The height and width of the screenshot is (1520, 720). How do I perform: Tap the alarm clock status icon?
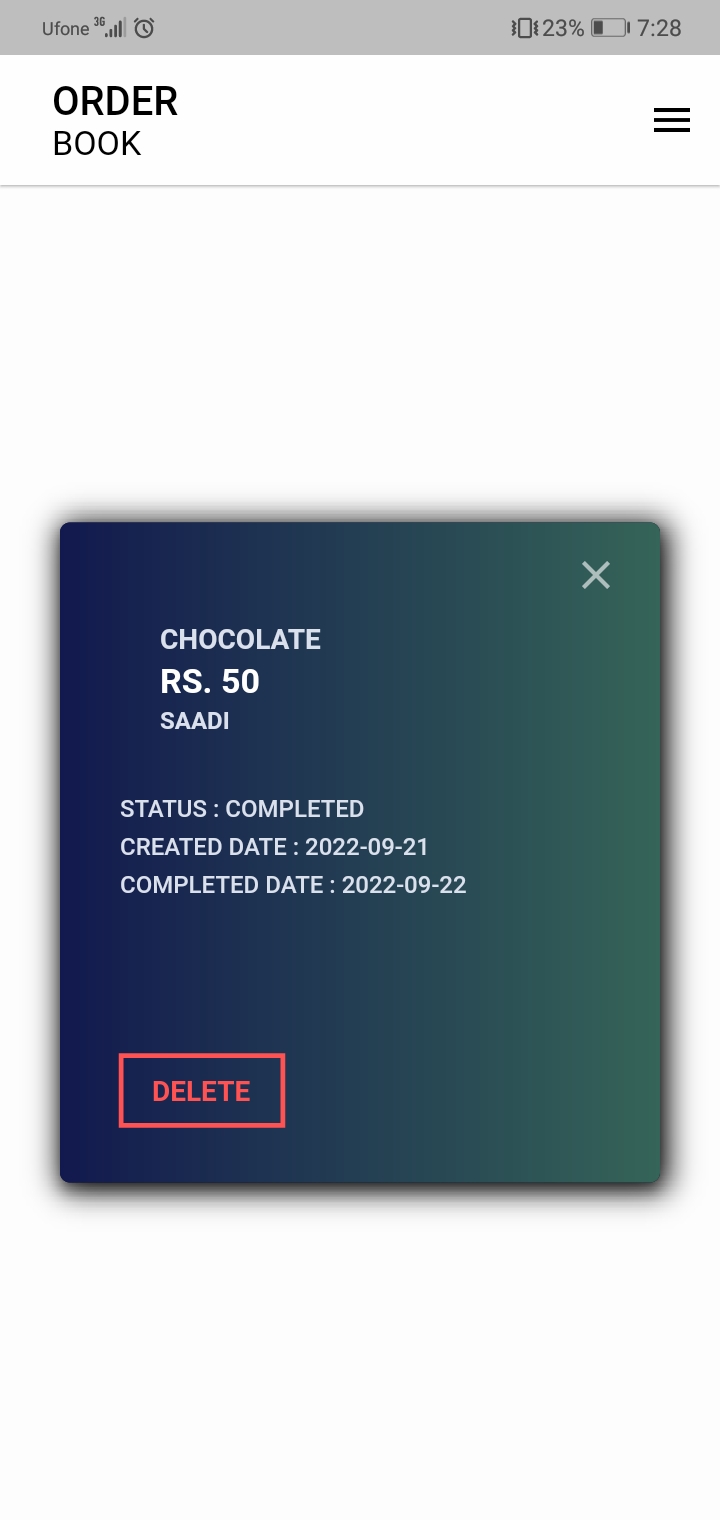point(144,28)
